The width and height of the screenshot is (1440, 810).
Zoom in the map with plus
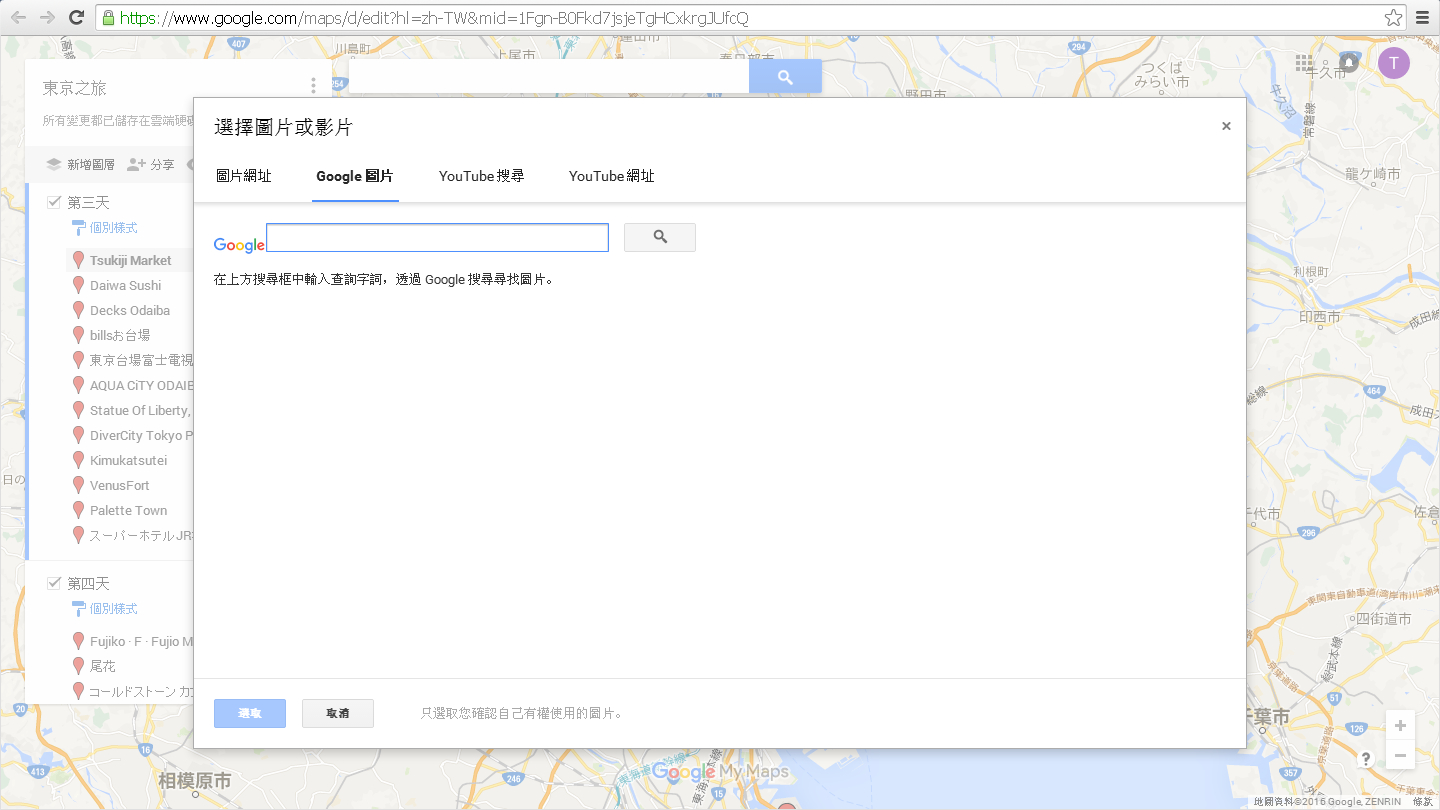click(1400, 725)
